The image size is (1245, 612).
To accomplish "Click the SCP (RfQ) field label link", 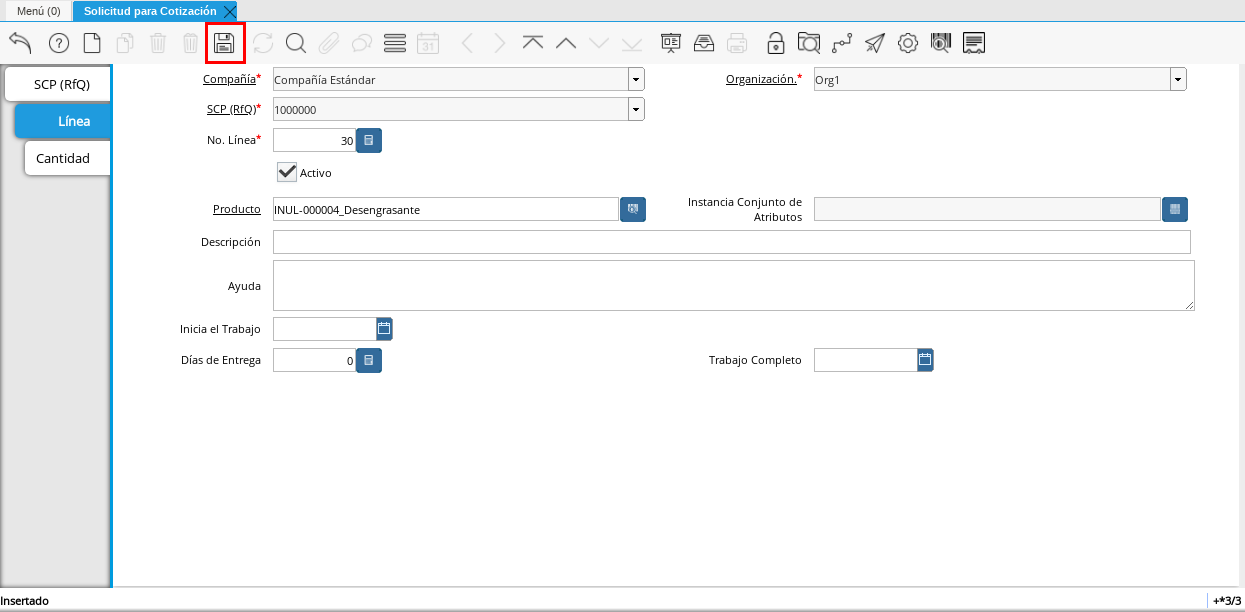I will click(231, 108).
